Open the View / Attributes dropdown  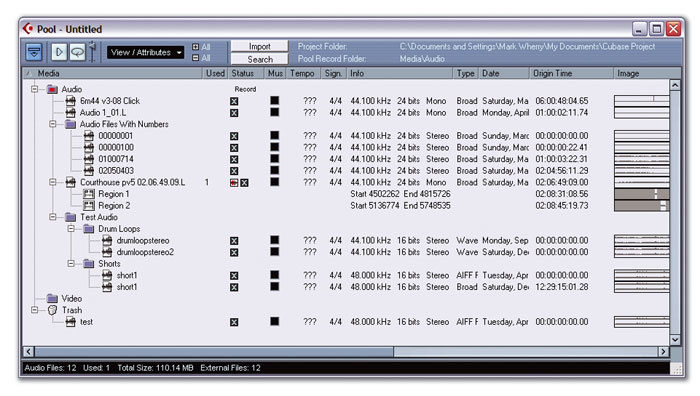pyautogui.click(x=146, y=52)
